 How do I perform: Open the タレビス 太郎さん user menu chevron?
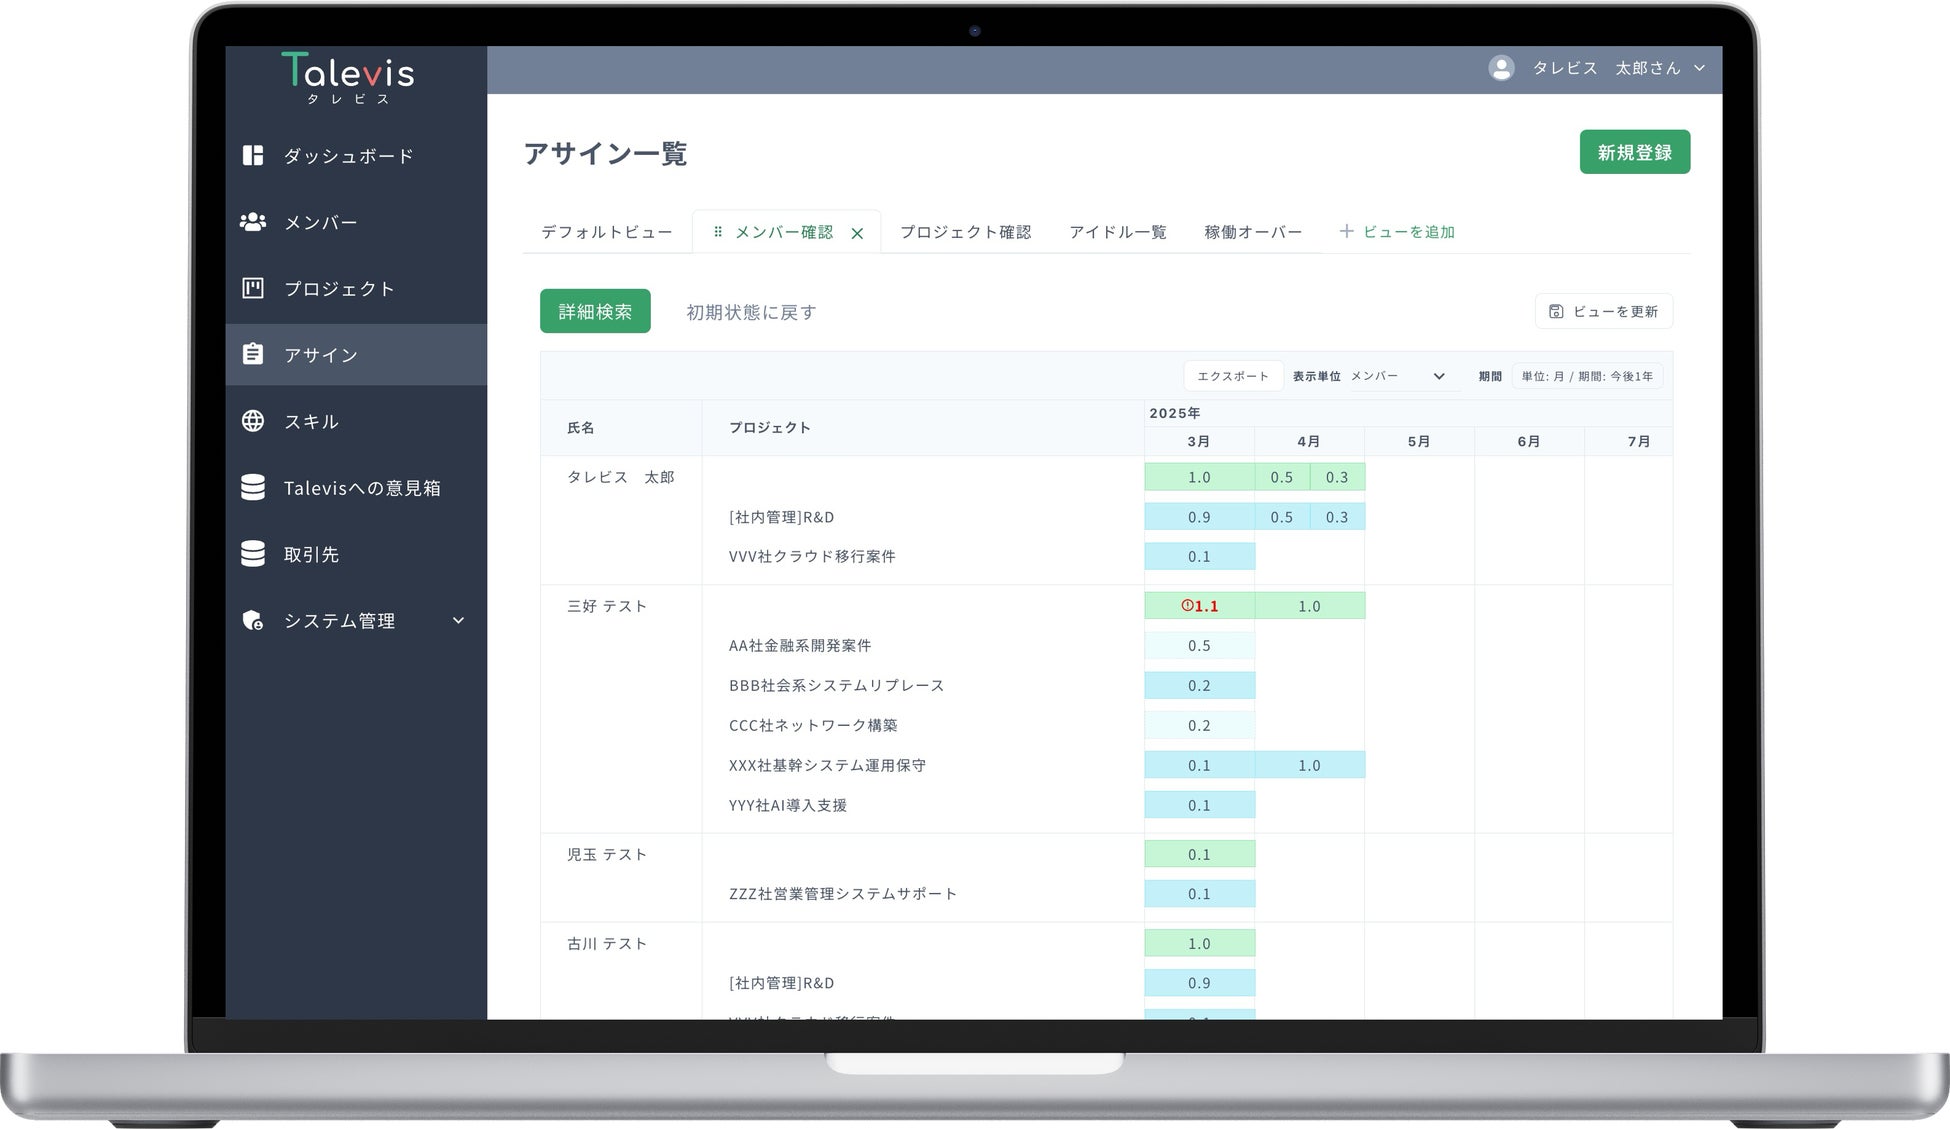(x=1699, y=68)
